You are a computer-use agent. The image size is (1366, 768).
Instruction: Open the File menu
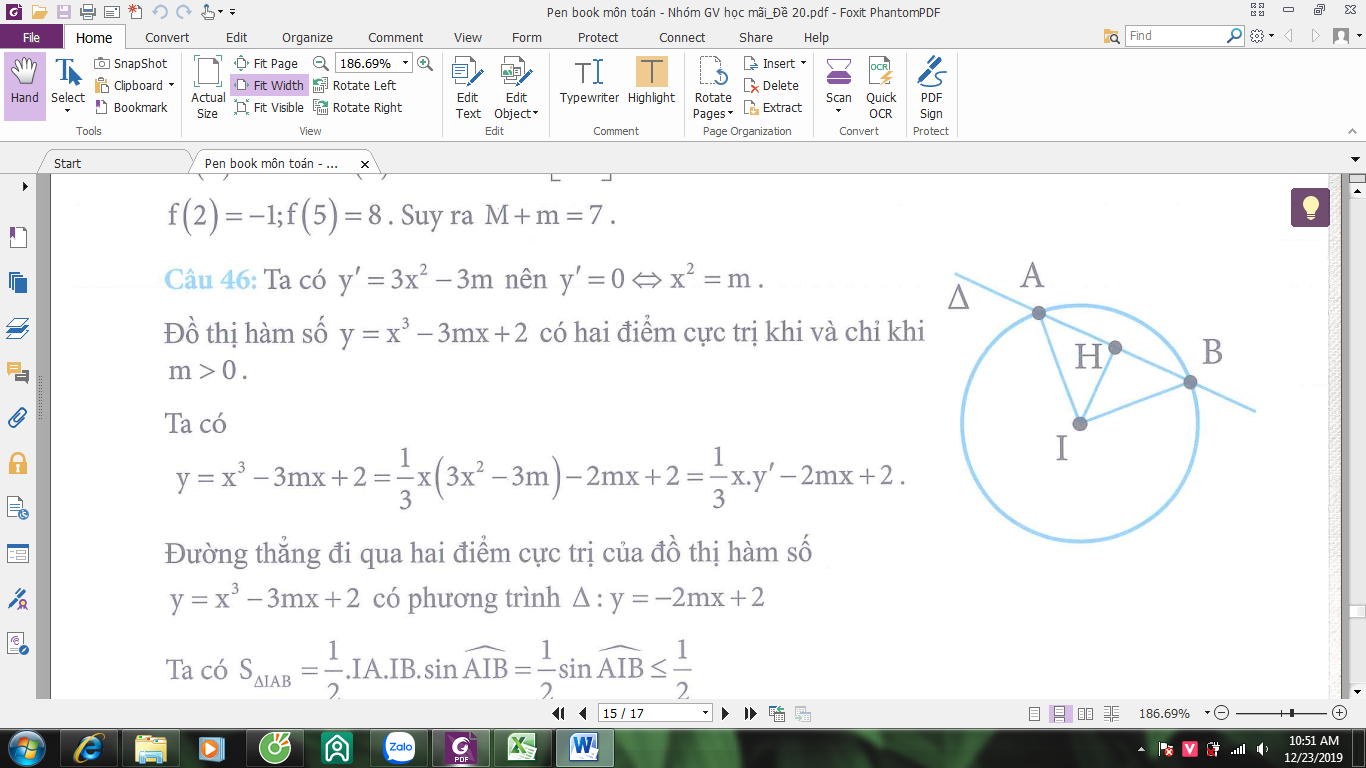click(x=31, y=37)
